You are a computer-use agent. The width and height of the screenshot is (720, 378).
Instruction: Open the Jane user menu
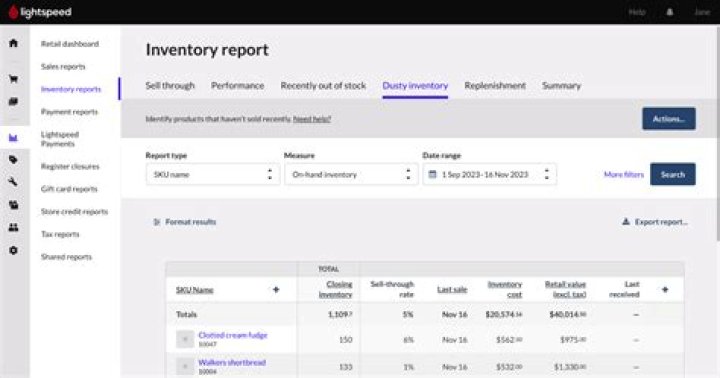click(702, 12)
